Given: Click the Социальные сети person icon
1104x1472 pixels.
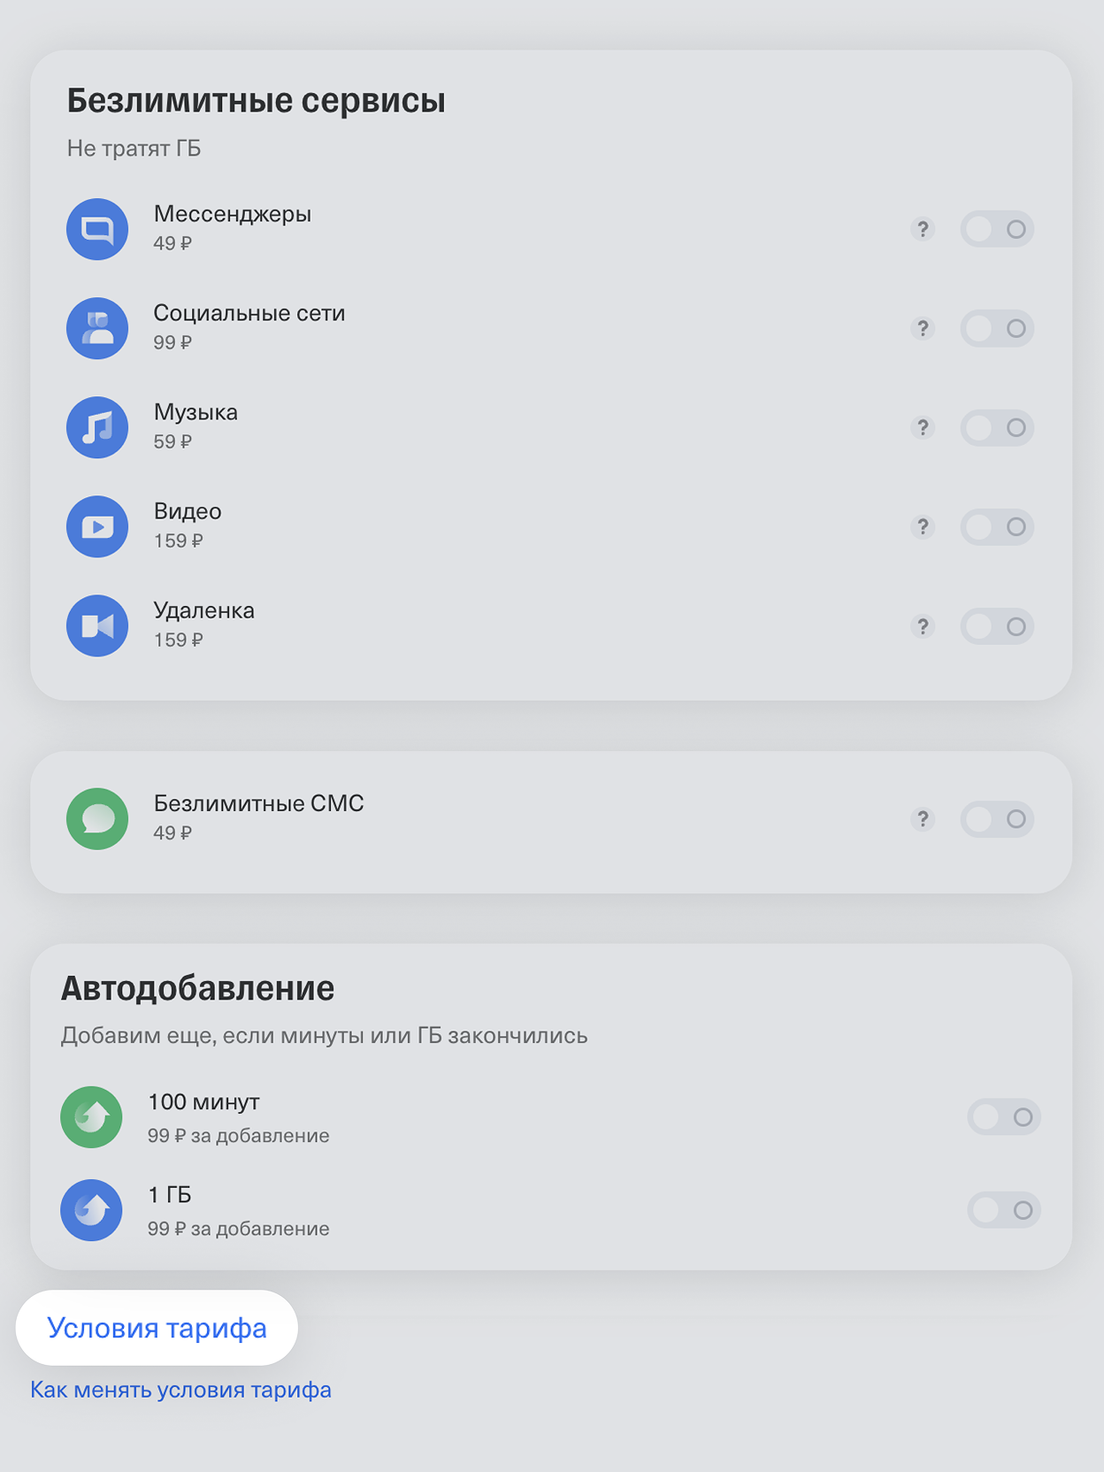Looking at the screenshot, I should click(97, 328).
